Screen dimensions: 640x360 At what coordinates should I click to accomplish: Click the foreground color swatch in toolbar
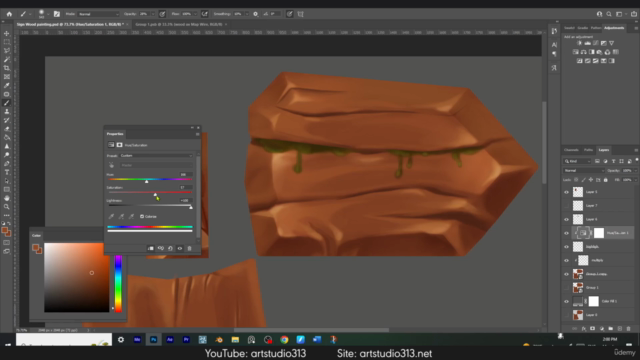(x=5, y=231)
